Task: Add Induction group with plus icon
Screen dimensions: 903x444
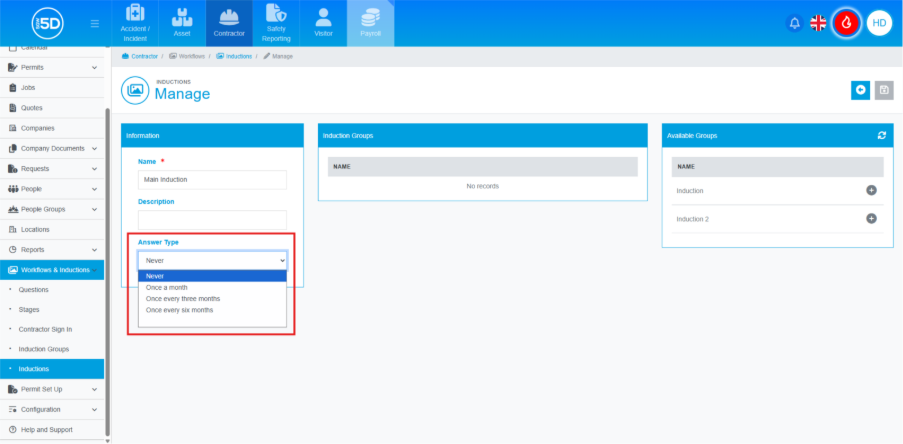Action: pos(871,190)
